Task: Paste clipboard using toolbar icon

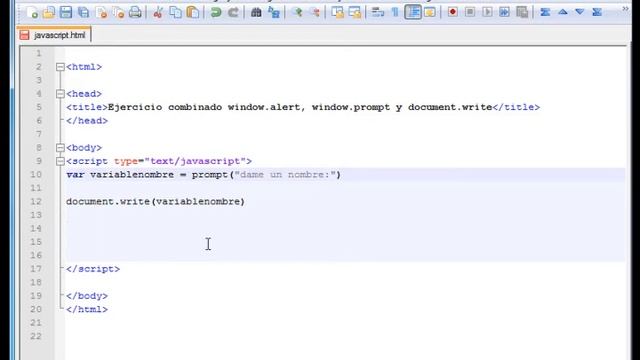Action: [193, 13]
